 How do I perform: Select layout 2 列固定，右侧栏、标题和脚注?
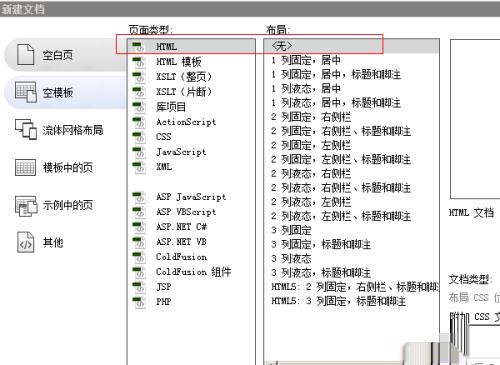tap(341, 131)
